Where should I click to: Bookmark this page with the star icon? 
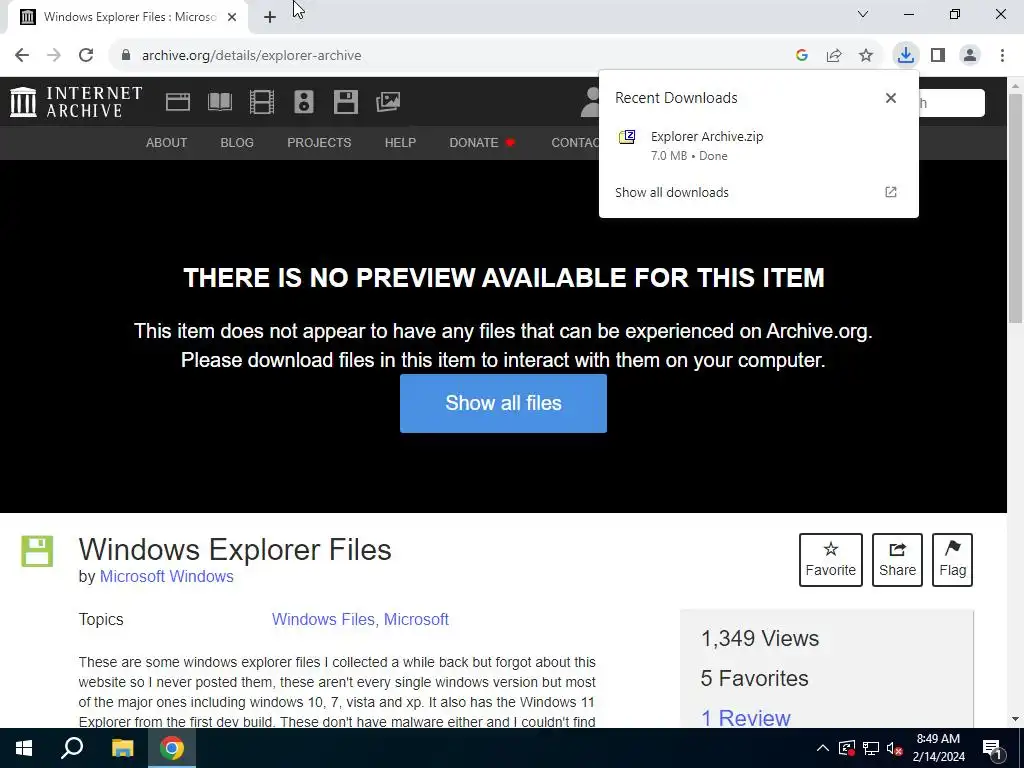[x=866, y=55]
